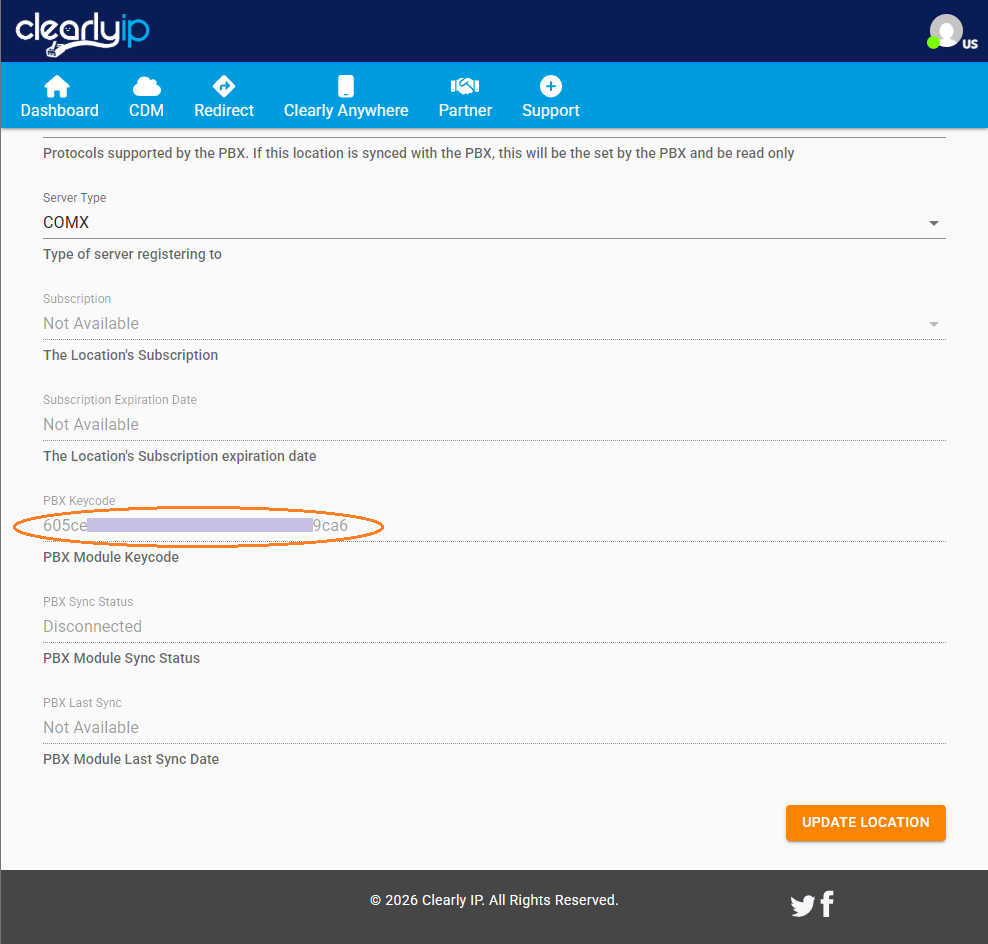Open the Subscription dropdown arrow
Viewport: 988px width, 944px height.
933,324
